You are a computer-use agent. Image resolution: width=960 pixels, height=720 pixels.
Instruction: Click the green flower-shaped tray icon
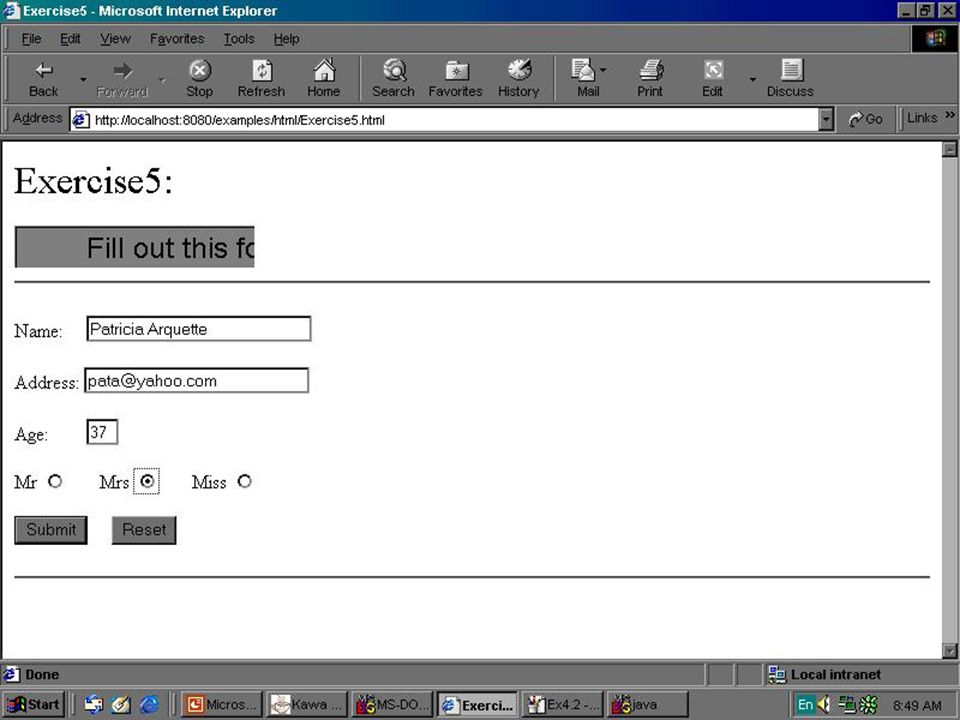pyautogui.click(x=868, y=705)
